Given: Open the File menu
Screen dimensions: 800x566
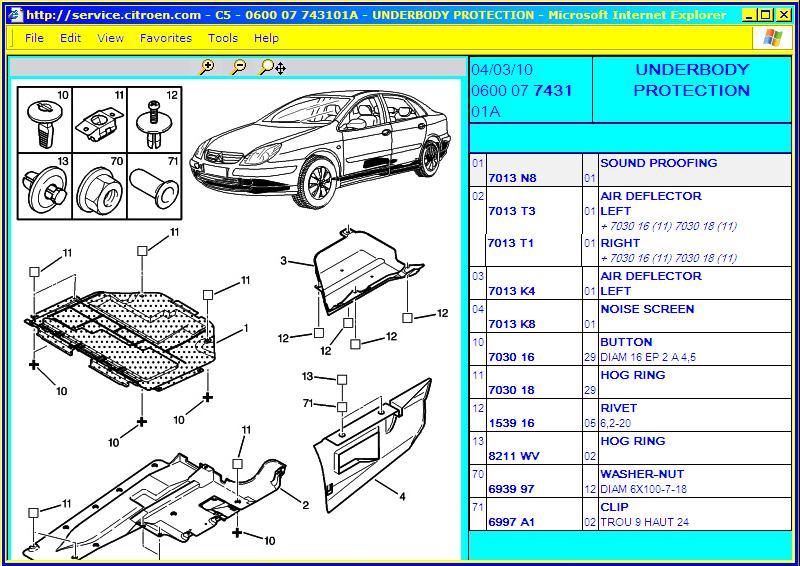Looking at the screenshot, I should click(34, 38).
